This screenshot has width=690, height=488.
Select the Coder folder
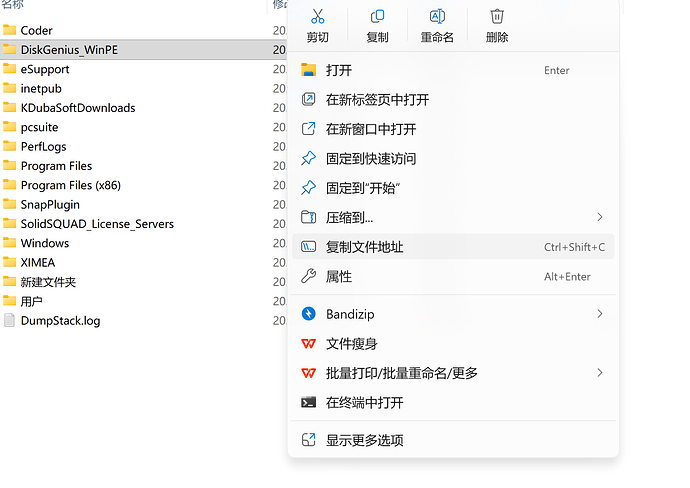coord(36,30)
